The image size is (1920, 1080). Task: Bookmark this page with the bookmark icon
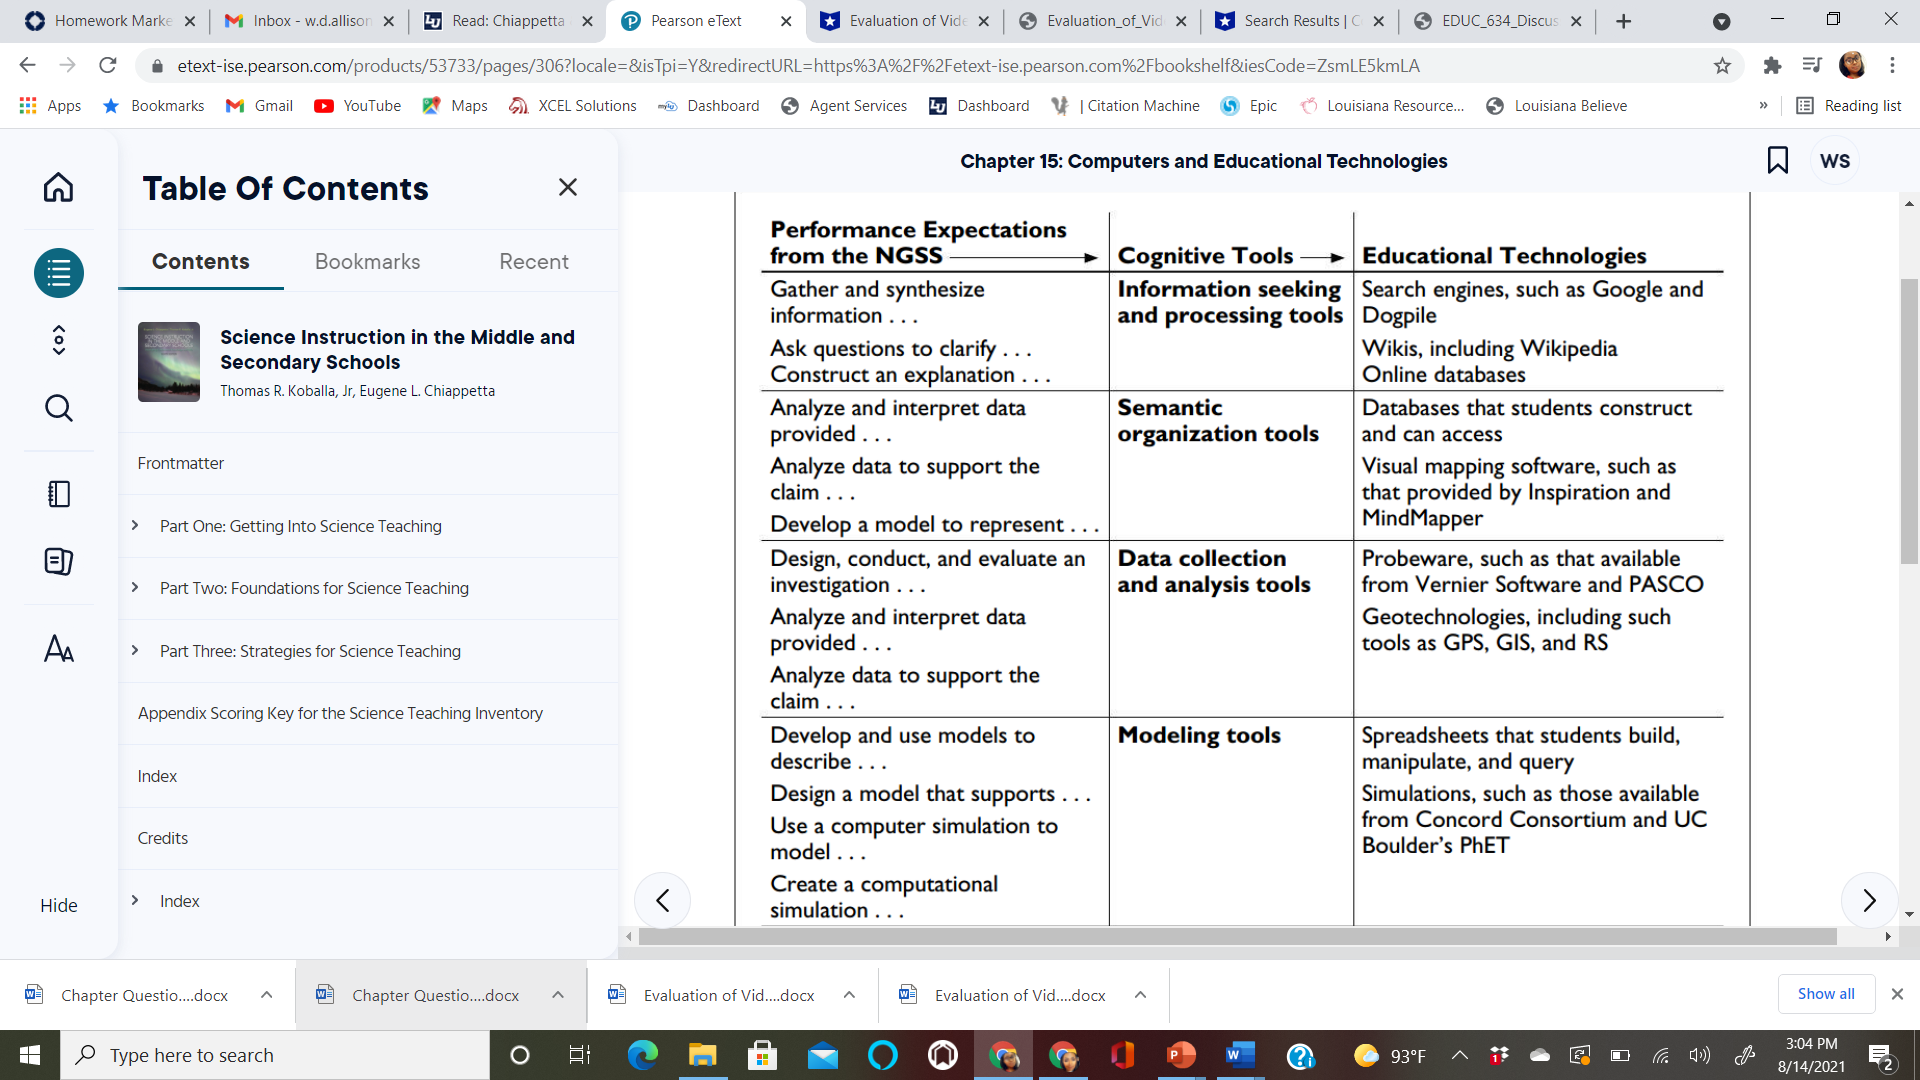click(x=1778, y=161)
